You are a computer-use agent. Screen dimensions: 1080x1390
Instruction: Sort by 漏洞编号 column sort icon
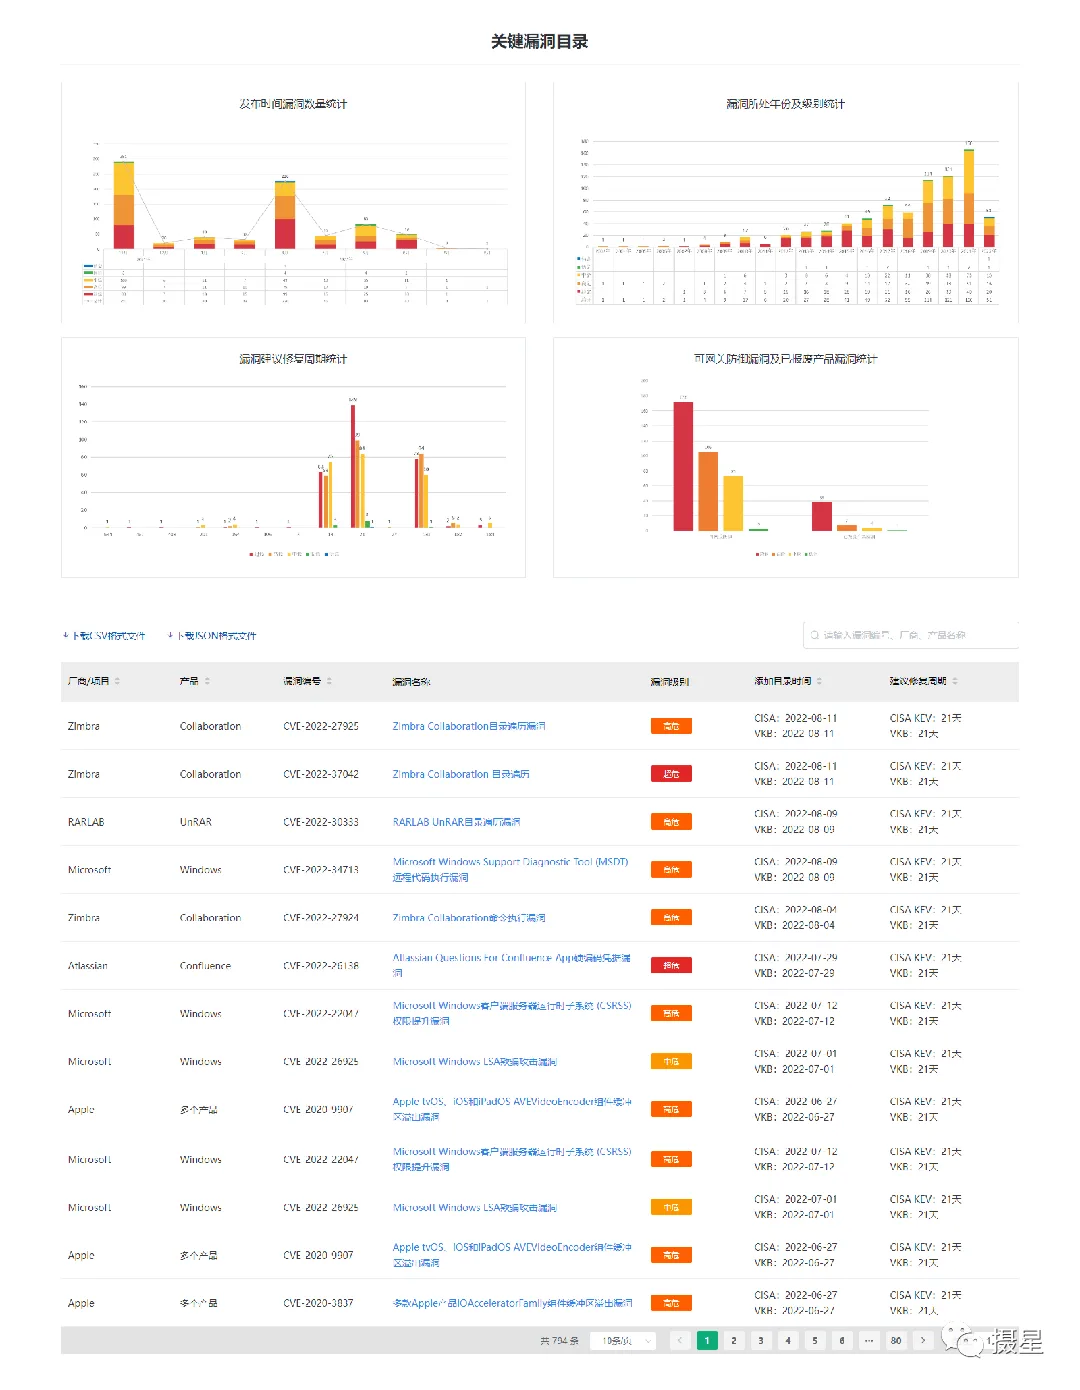[x=329, y=681]
